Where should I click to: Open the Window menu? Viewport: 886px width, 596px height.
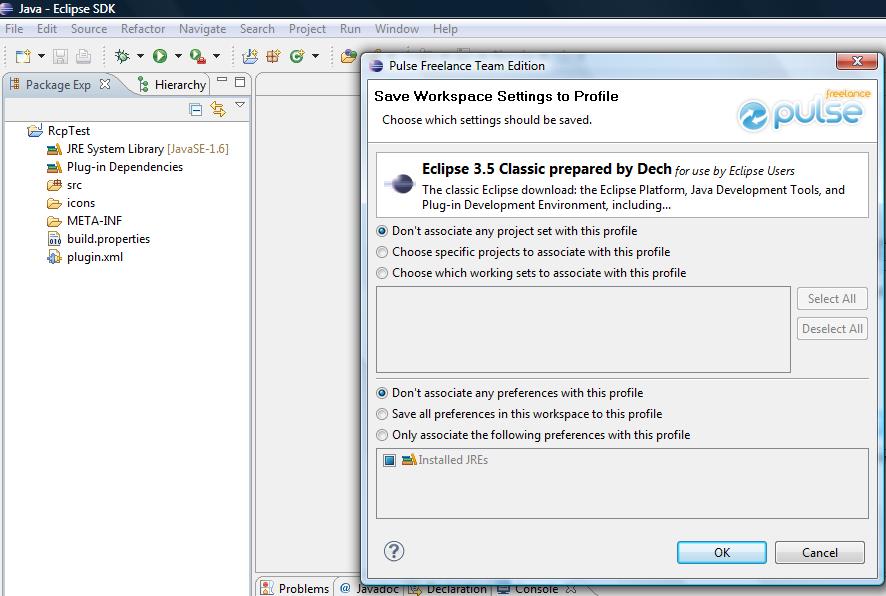click(397, 29)
